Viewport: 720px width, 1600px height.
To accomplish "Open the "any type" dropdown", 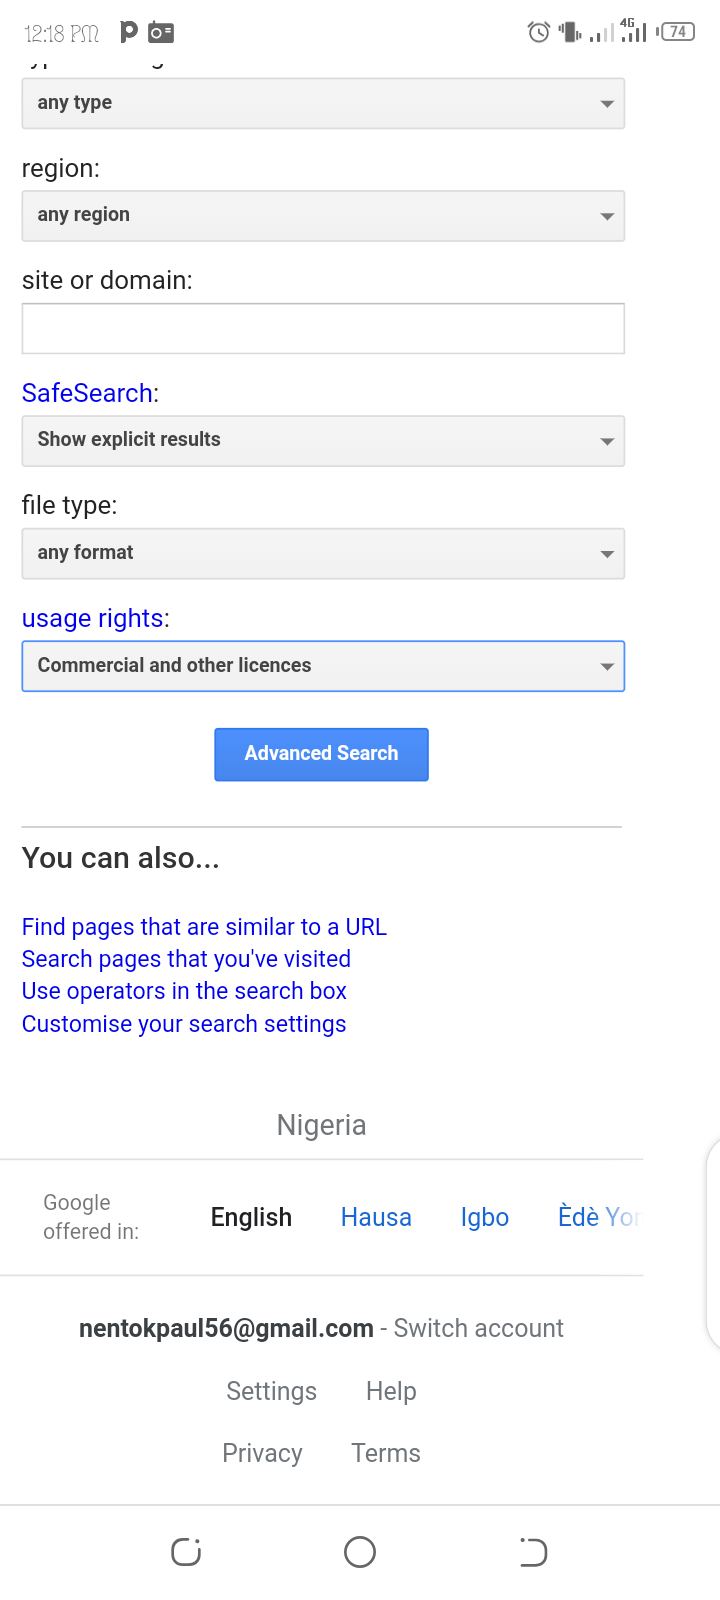I will coord(323,103).
